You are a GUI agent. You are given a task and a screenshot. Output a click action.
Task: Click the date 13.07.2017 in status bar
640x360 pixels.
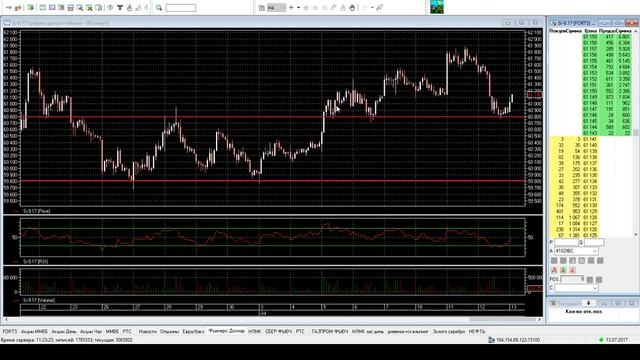[617, 340]
